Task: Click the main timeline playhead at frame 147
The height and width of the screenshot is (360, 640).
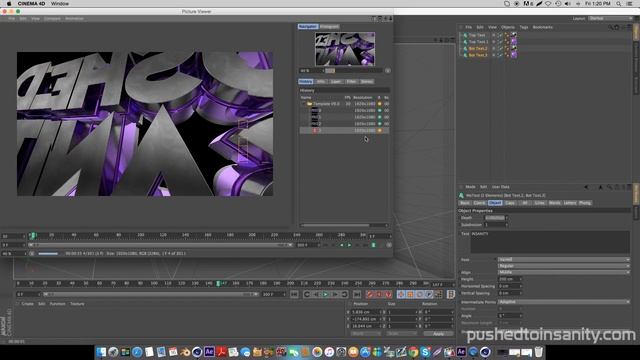Action: 218,283
